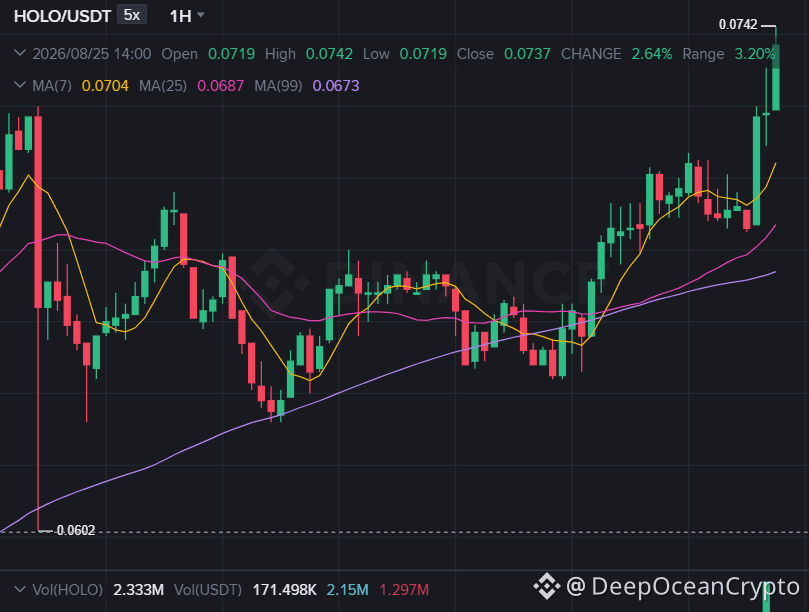This screenshot has width=809, height=612.
Task: Click the Open price 0.0719
Action: coord(231,54)
